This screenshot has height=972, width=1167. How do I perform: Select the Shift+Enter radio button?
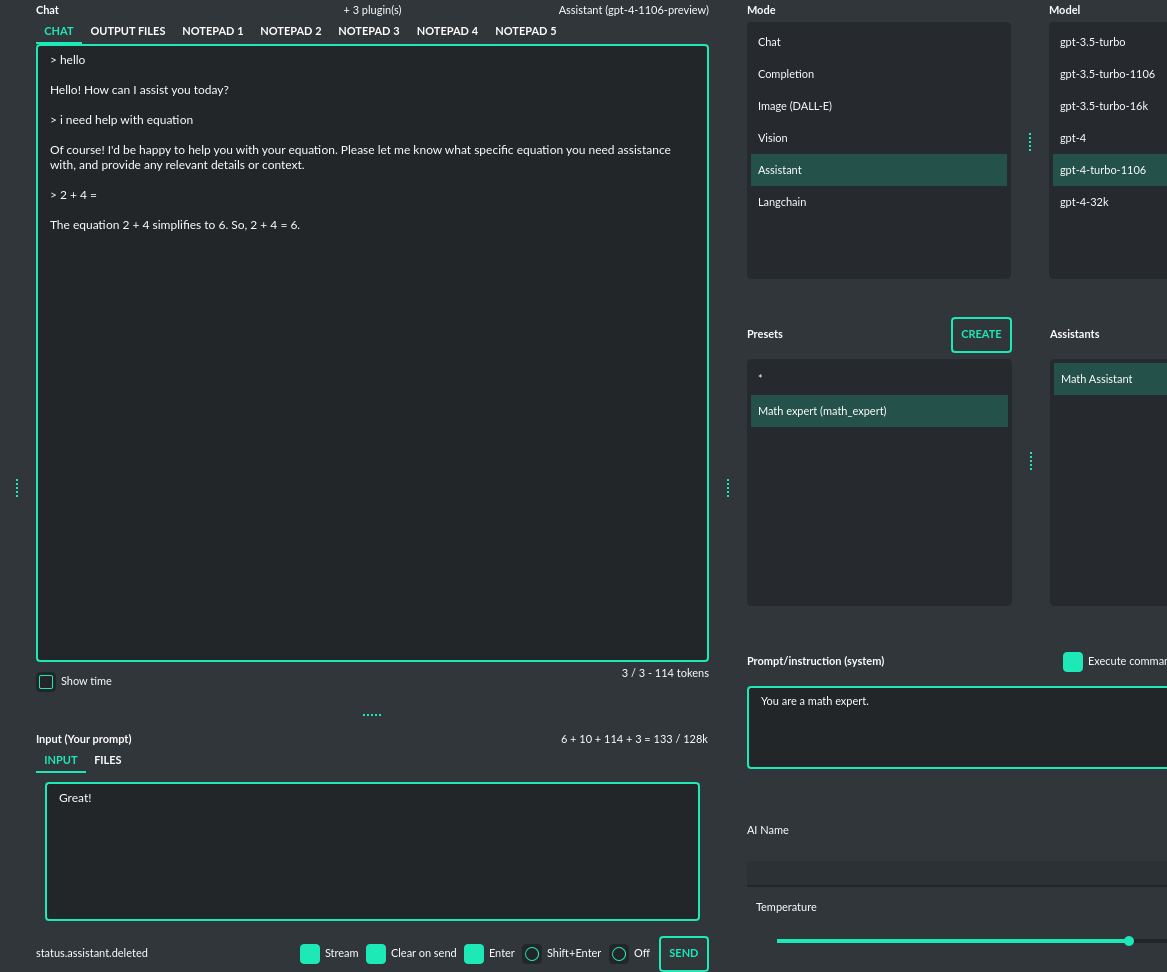[531, 953]
